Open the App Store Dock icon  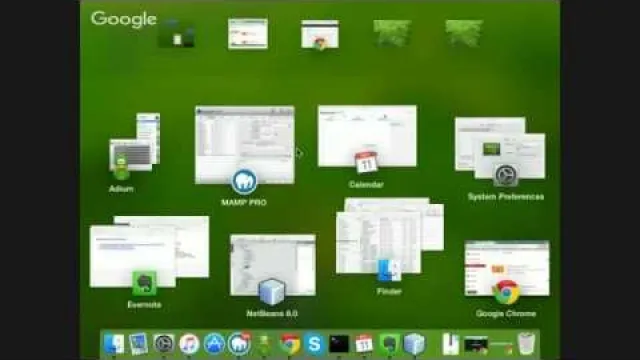214,344
